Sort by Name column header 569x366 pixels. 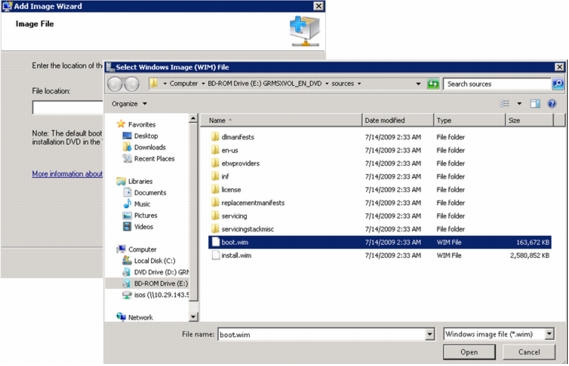(282, 120)
